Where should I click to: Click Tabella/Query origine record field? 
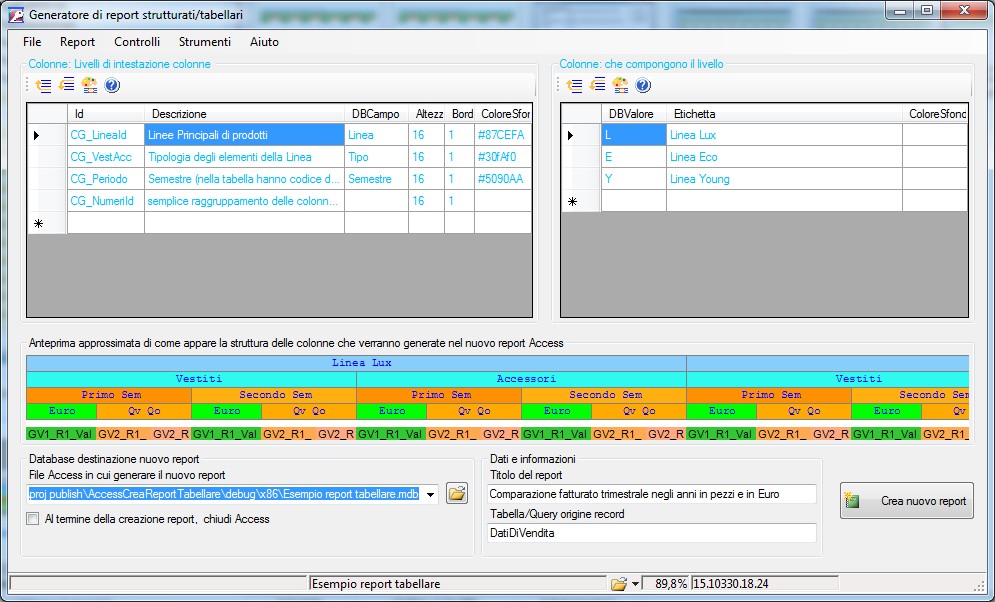point(652,533)
